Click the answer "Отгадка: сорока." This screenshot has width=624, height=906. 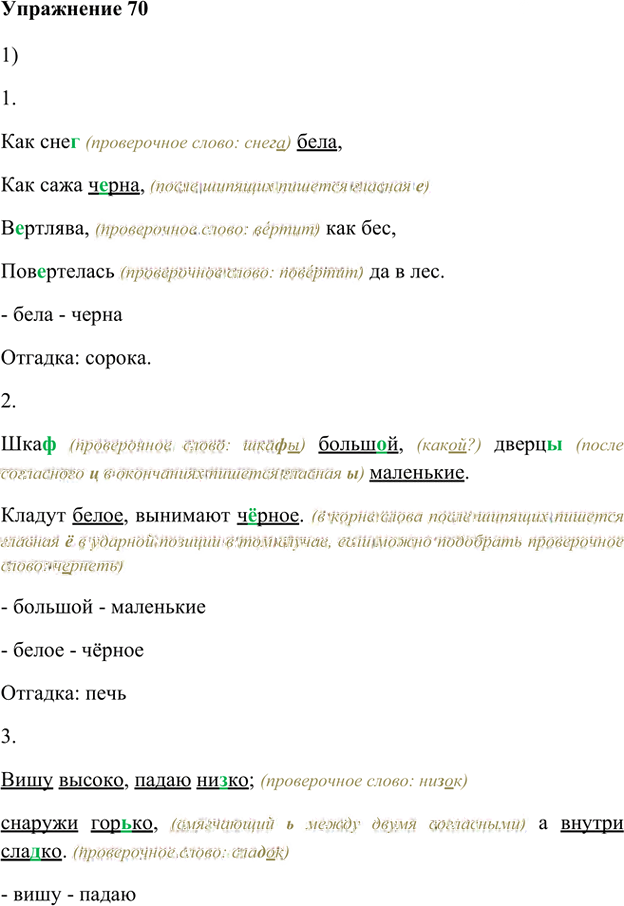76,358
